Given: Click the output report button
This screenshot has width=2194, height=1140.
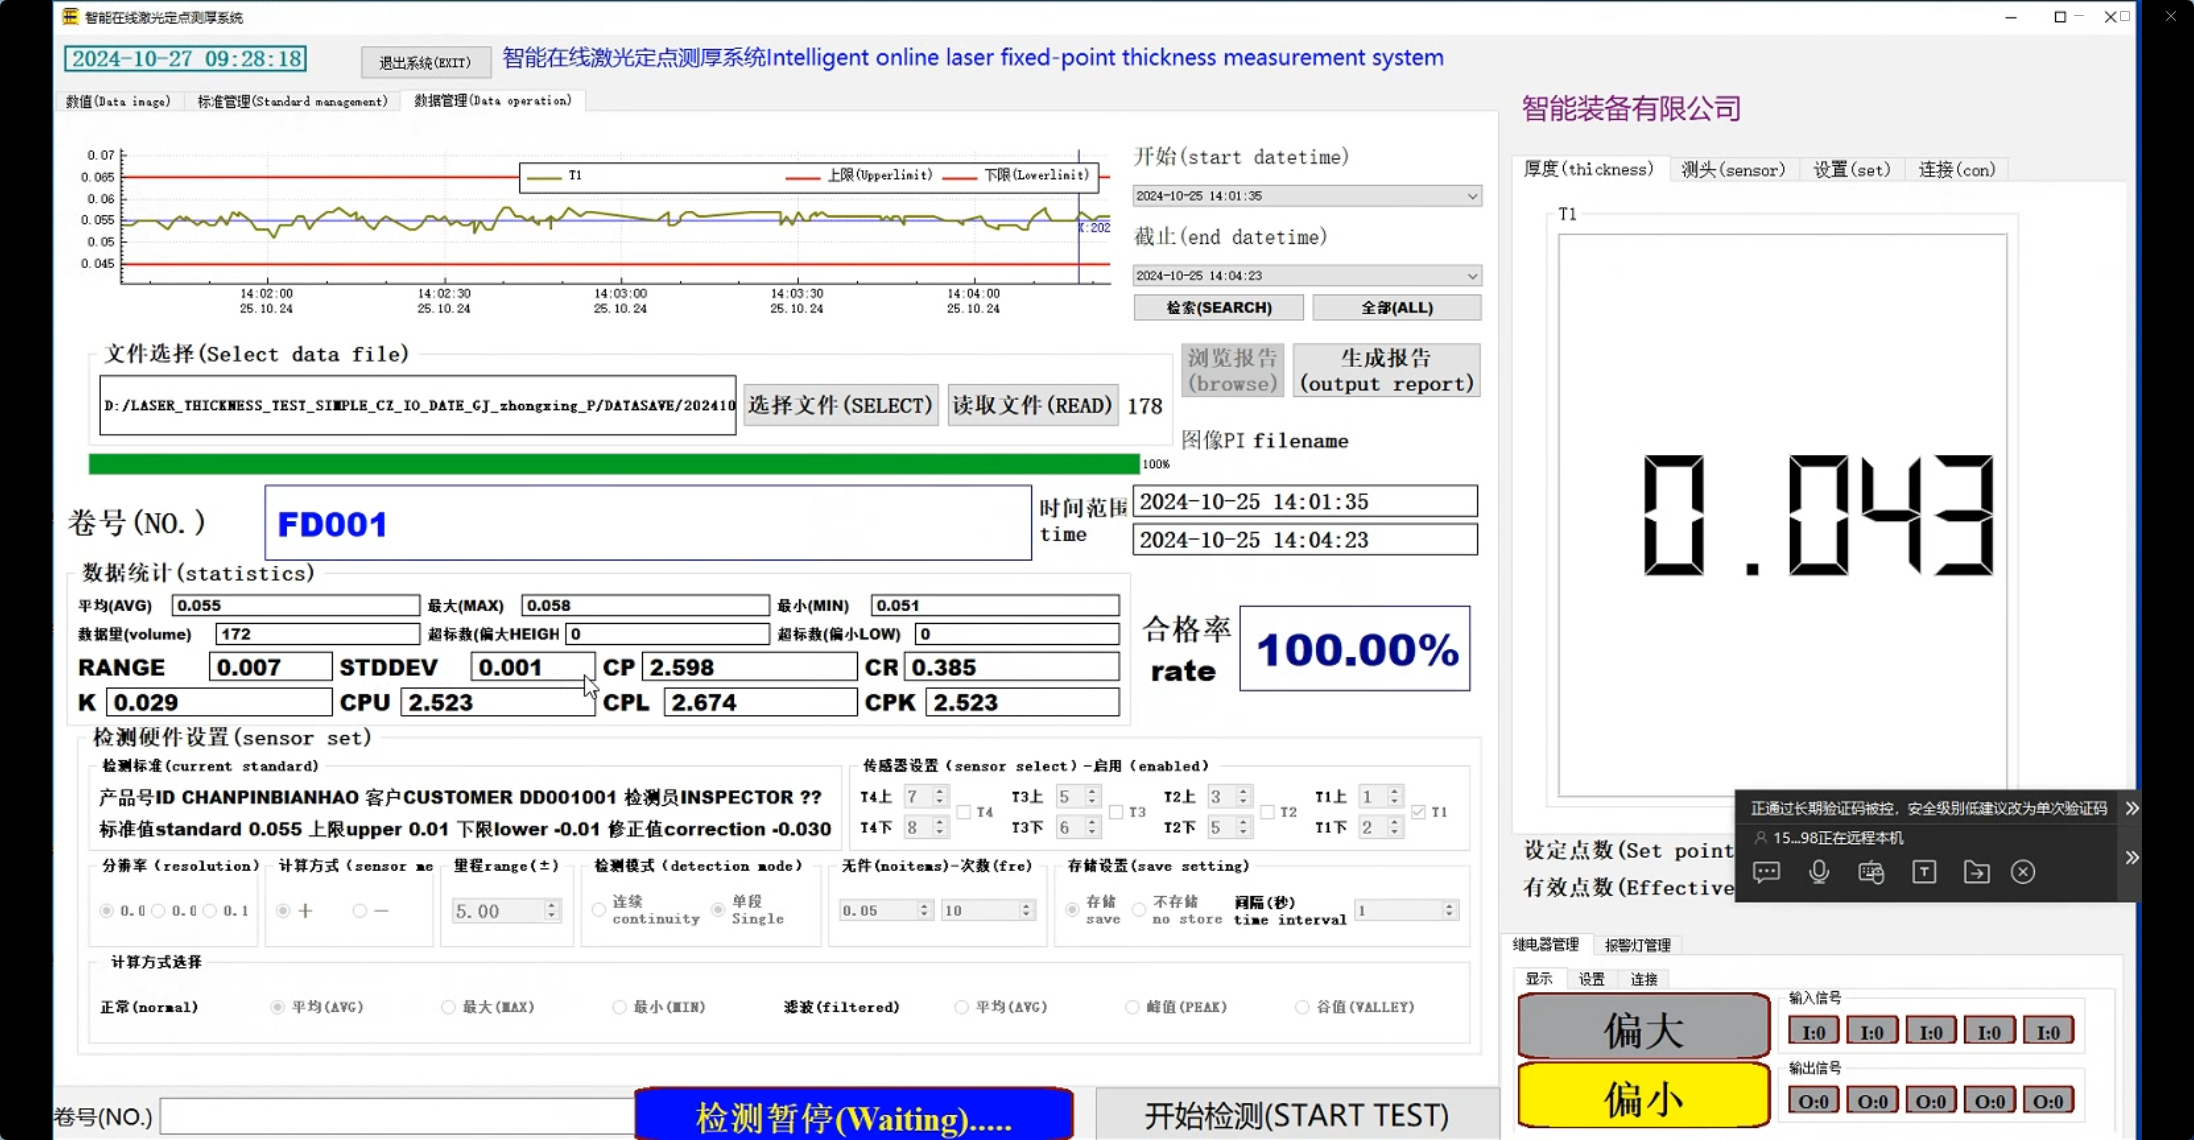Looking at the screenshot, I should pyautogui.click(x=1386, y=371).
